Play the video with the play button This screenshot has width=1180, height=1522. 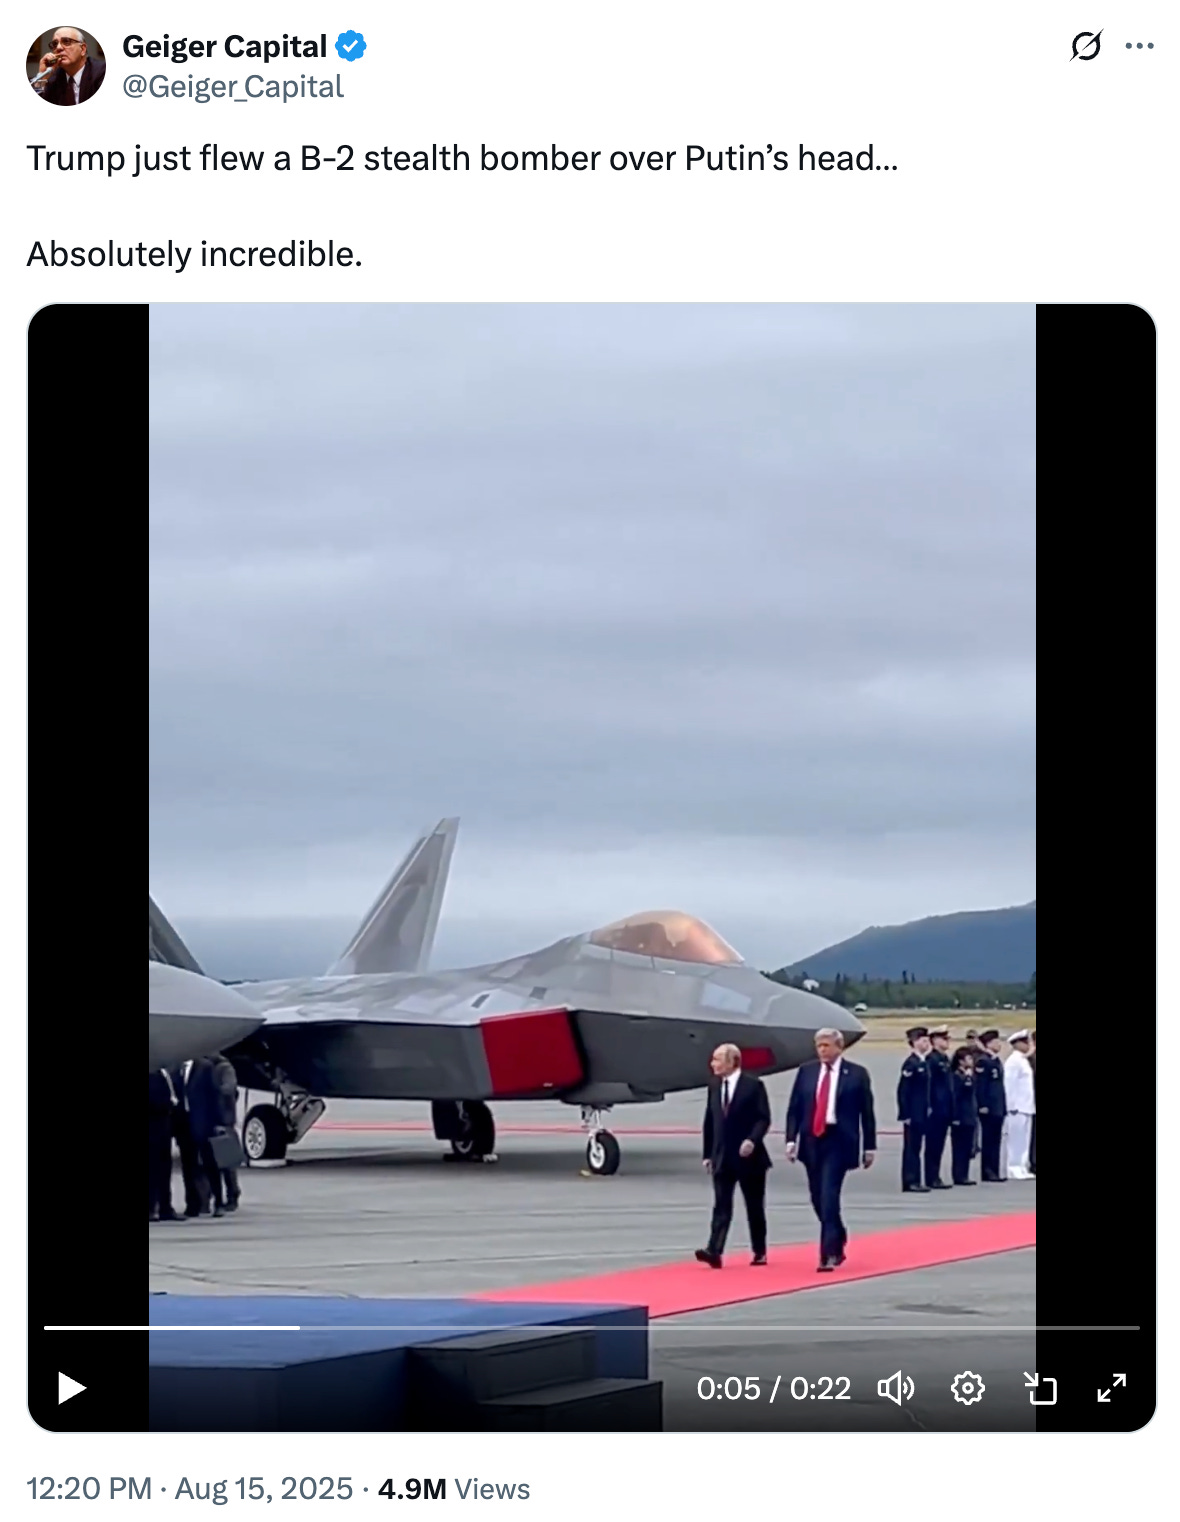71,1388
